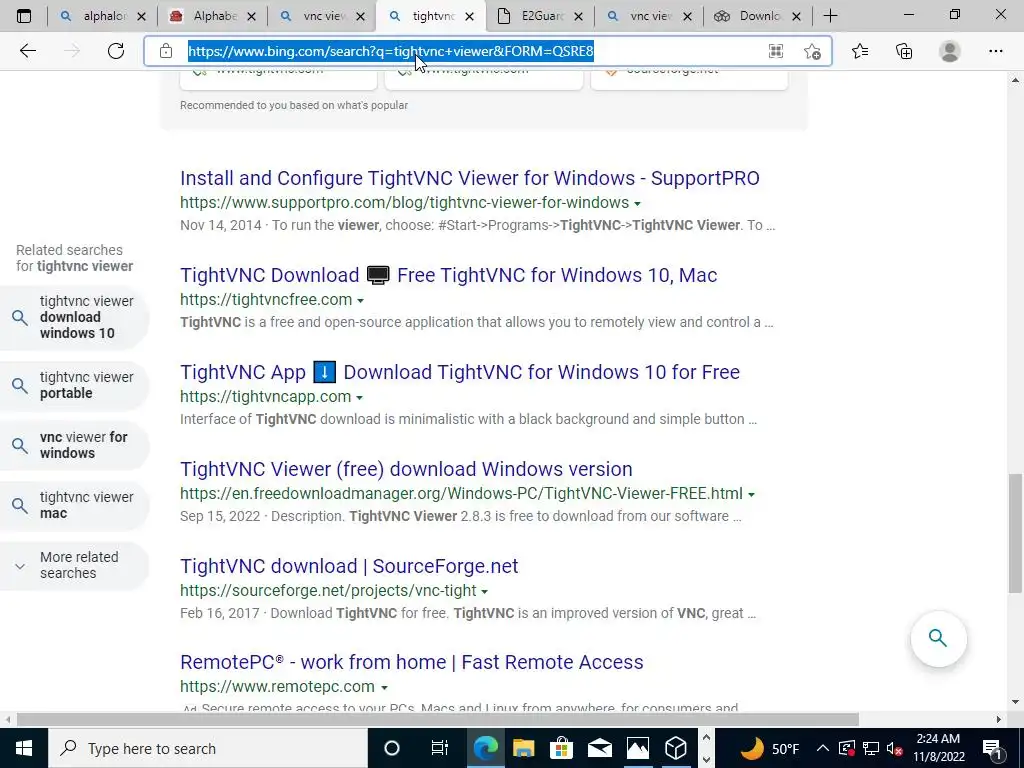Open the network tray icon
The height and width of the screenshot is (768, 1024).
[871, 748]
